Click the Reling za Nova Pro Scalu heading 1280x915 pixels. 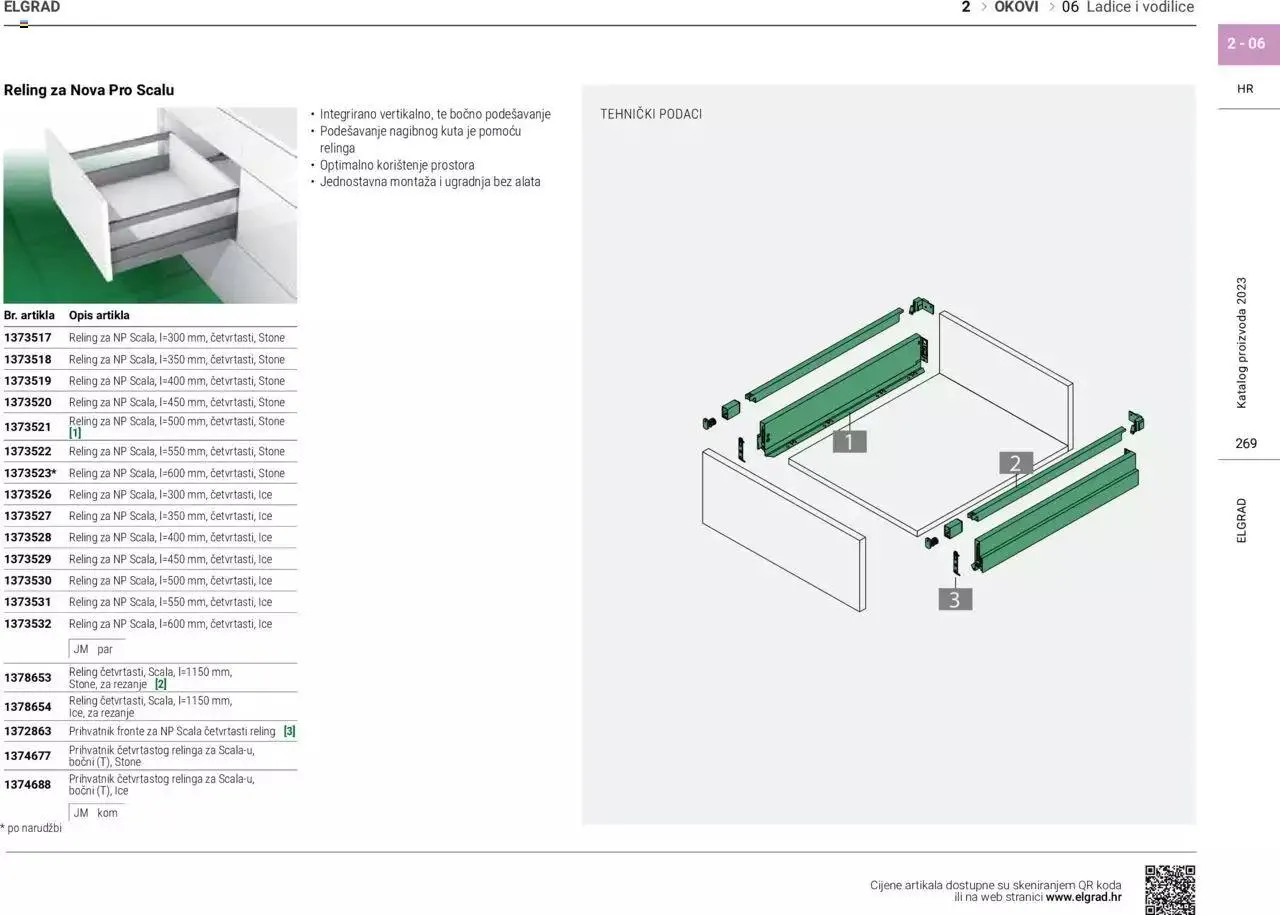89,90
